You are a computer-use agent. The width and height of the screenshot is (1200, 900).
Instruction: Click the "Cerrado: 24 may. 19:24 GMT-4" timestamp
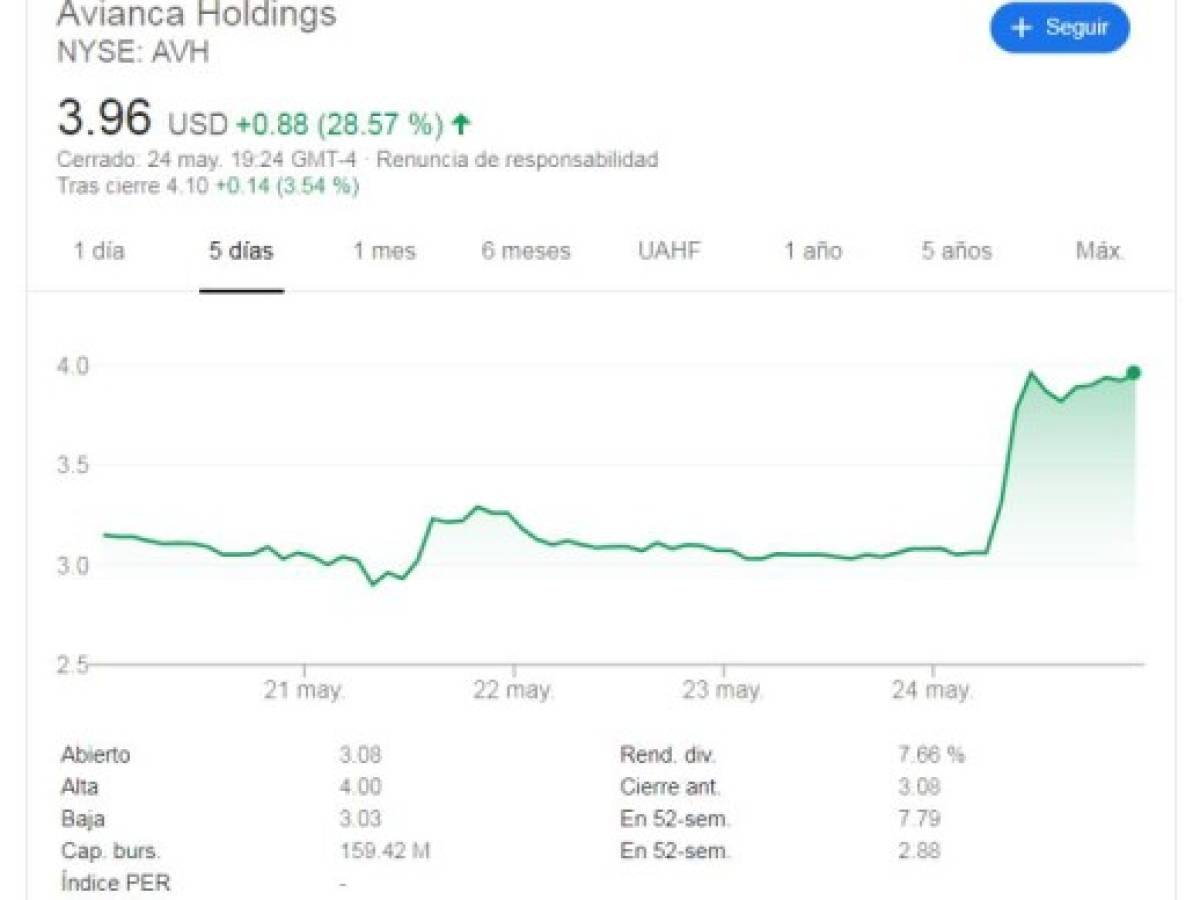207,159
